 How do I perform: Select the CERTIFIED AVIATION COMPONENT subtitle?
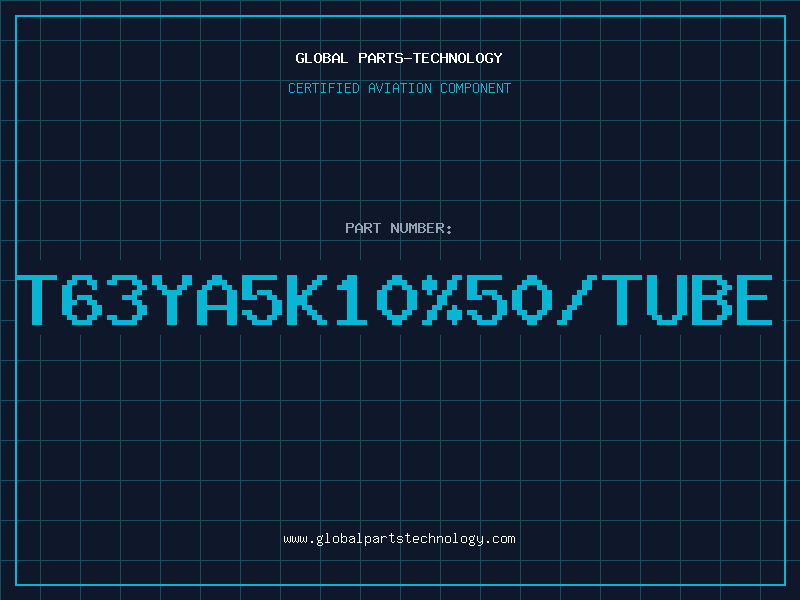point(399,88)
